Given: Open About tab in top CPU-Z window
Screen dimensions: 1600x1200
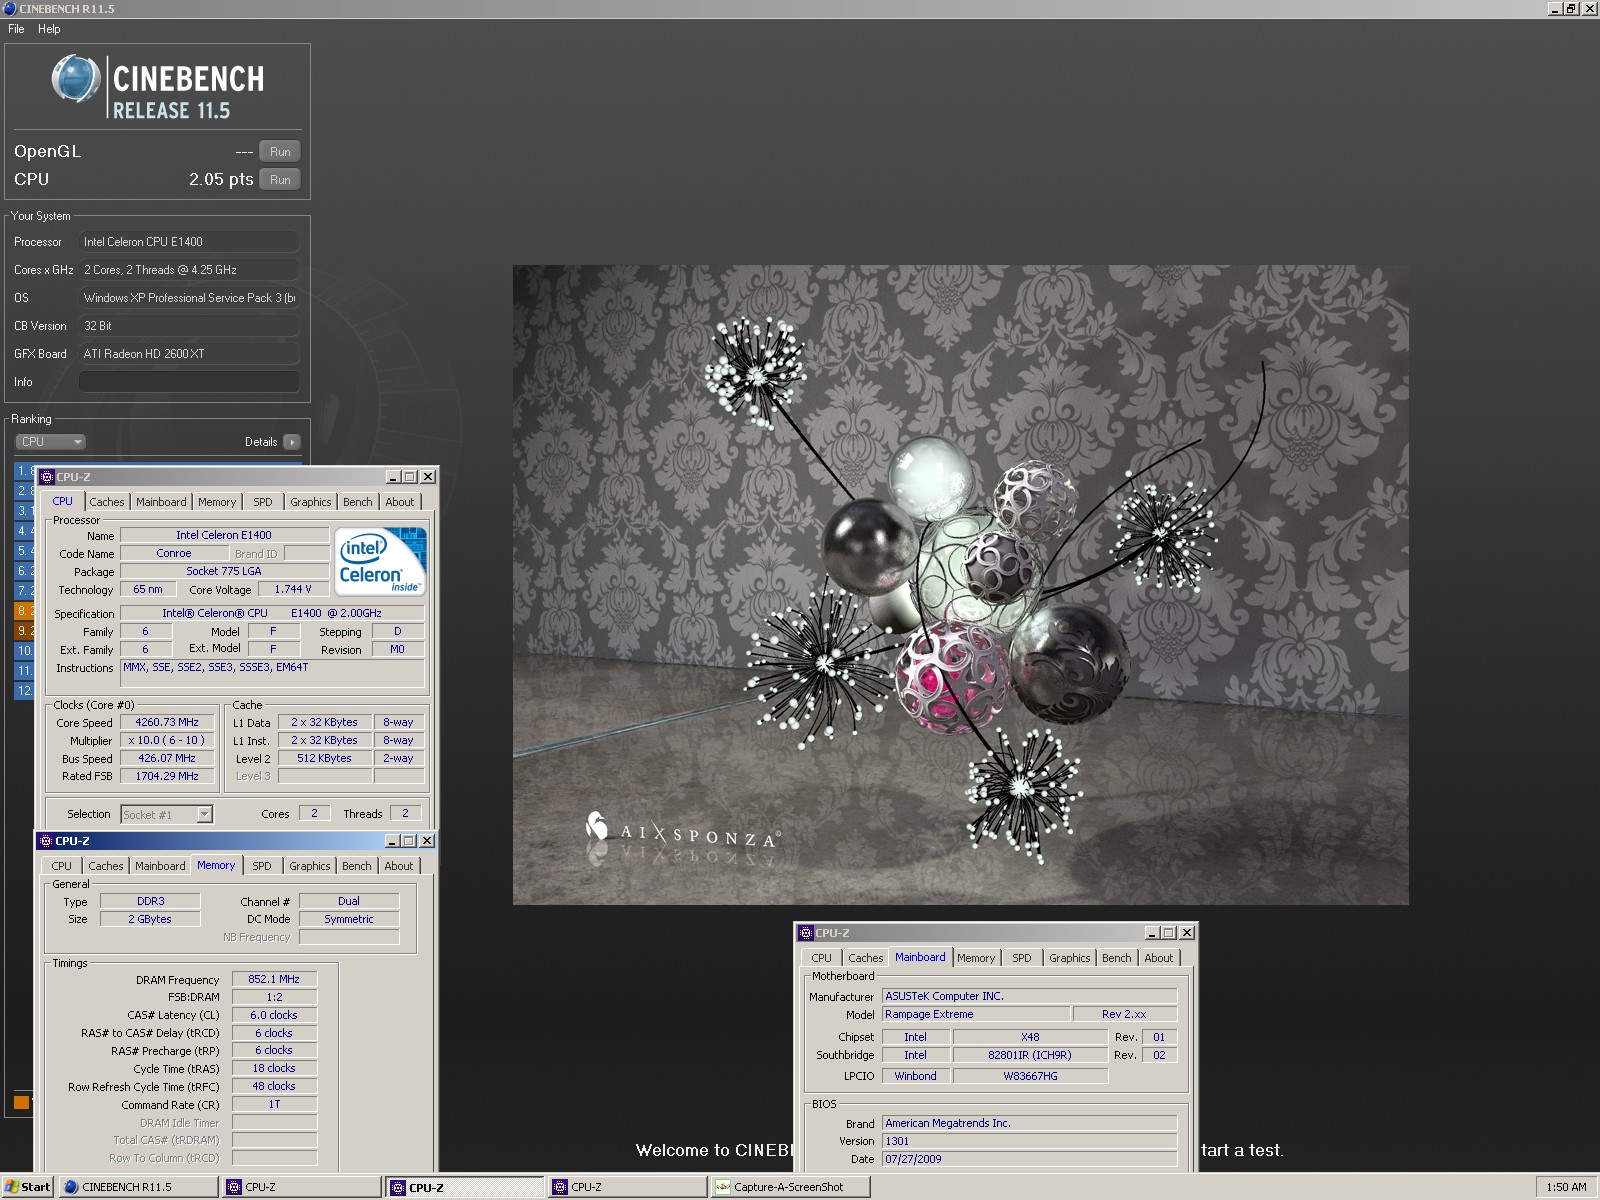Looking at the screenshot, I should [x=400, y=502].
